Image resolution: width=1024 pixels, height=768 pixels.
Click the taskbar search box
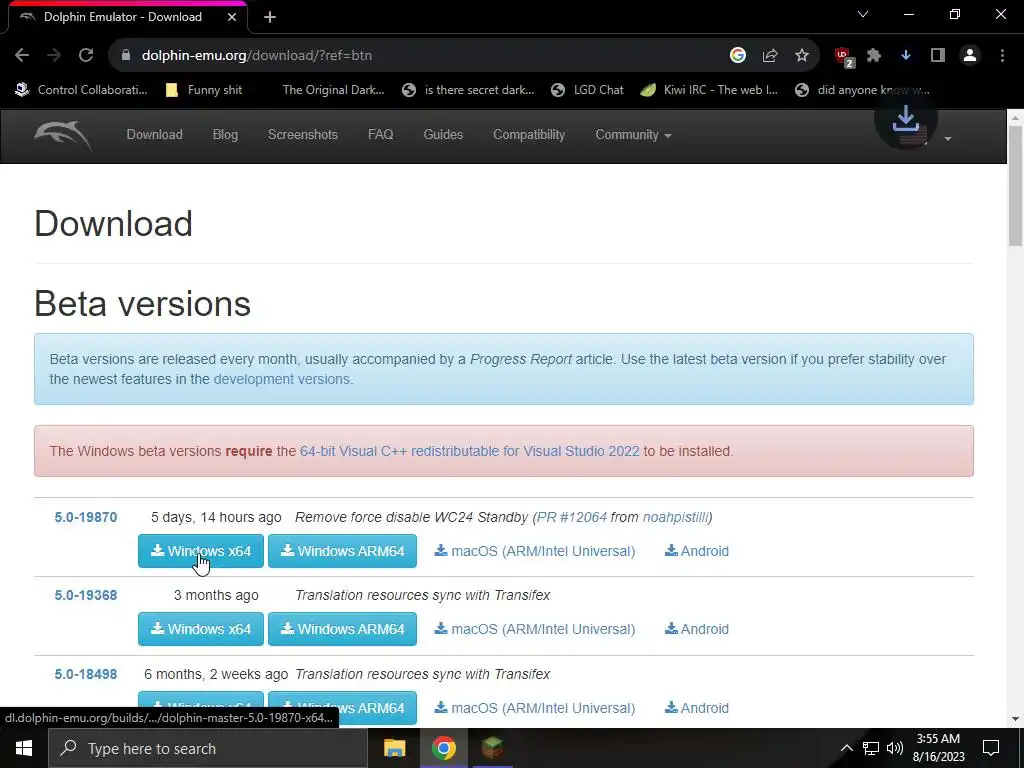coord(208,748)
